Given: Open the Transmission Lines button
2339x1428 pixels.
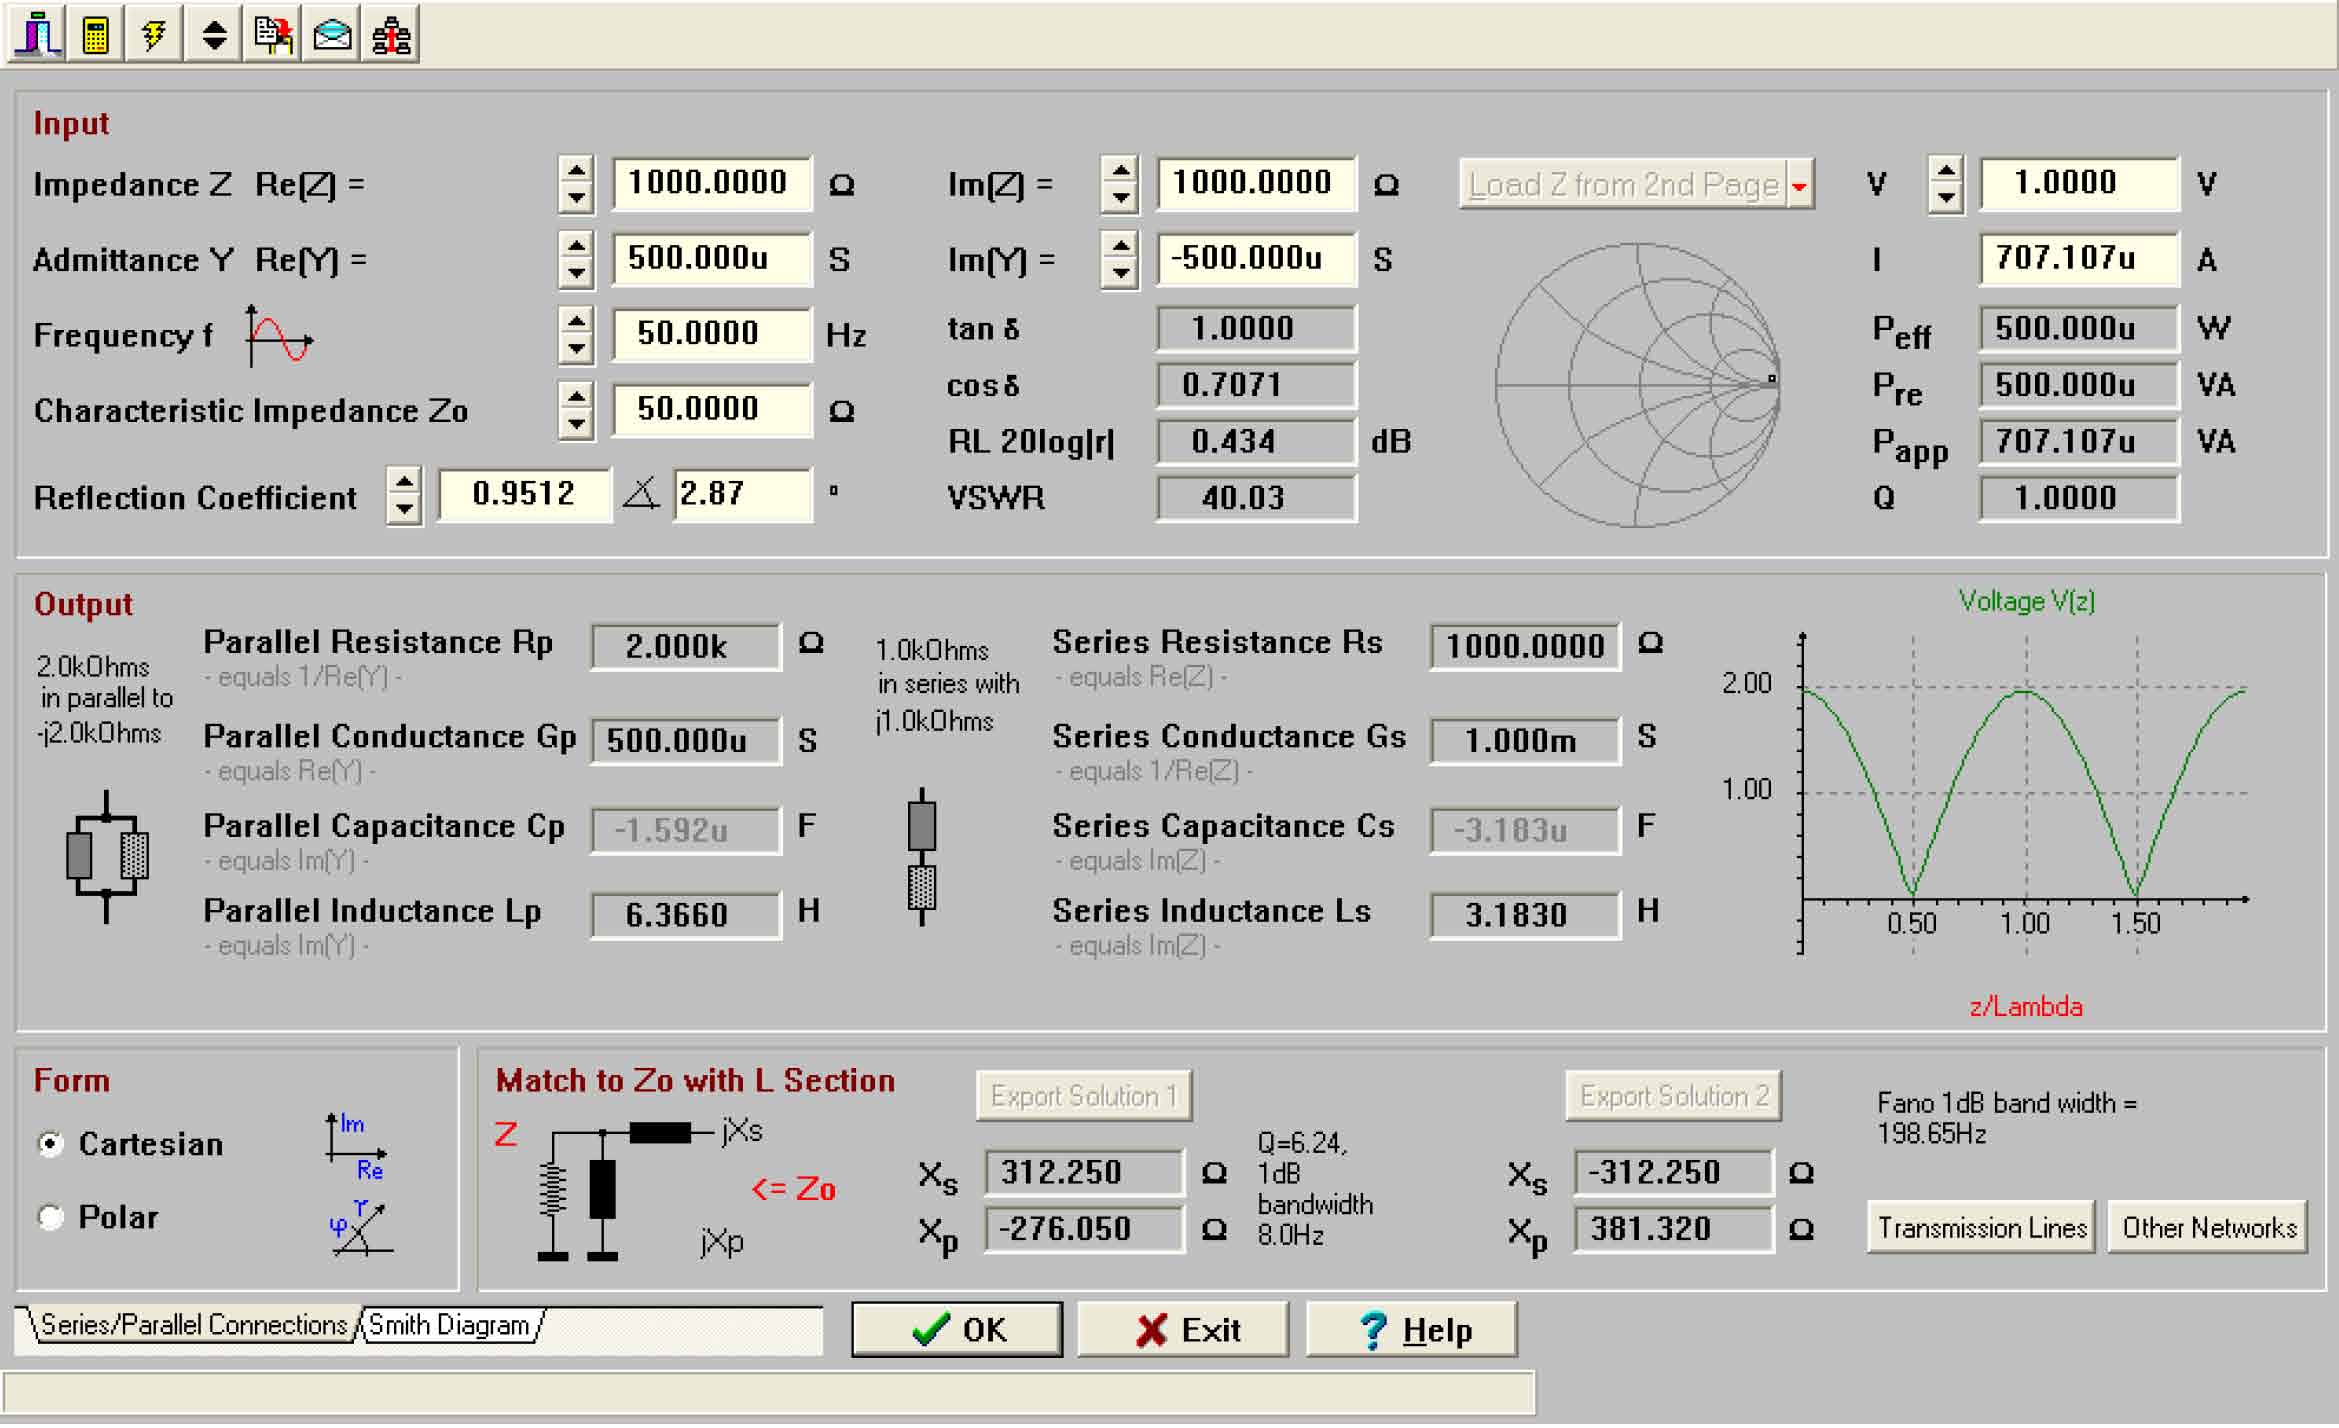Looking at the screenshot, I should coord(1981,1228).
